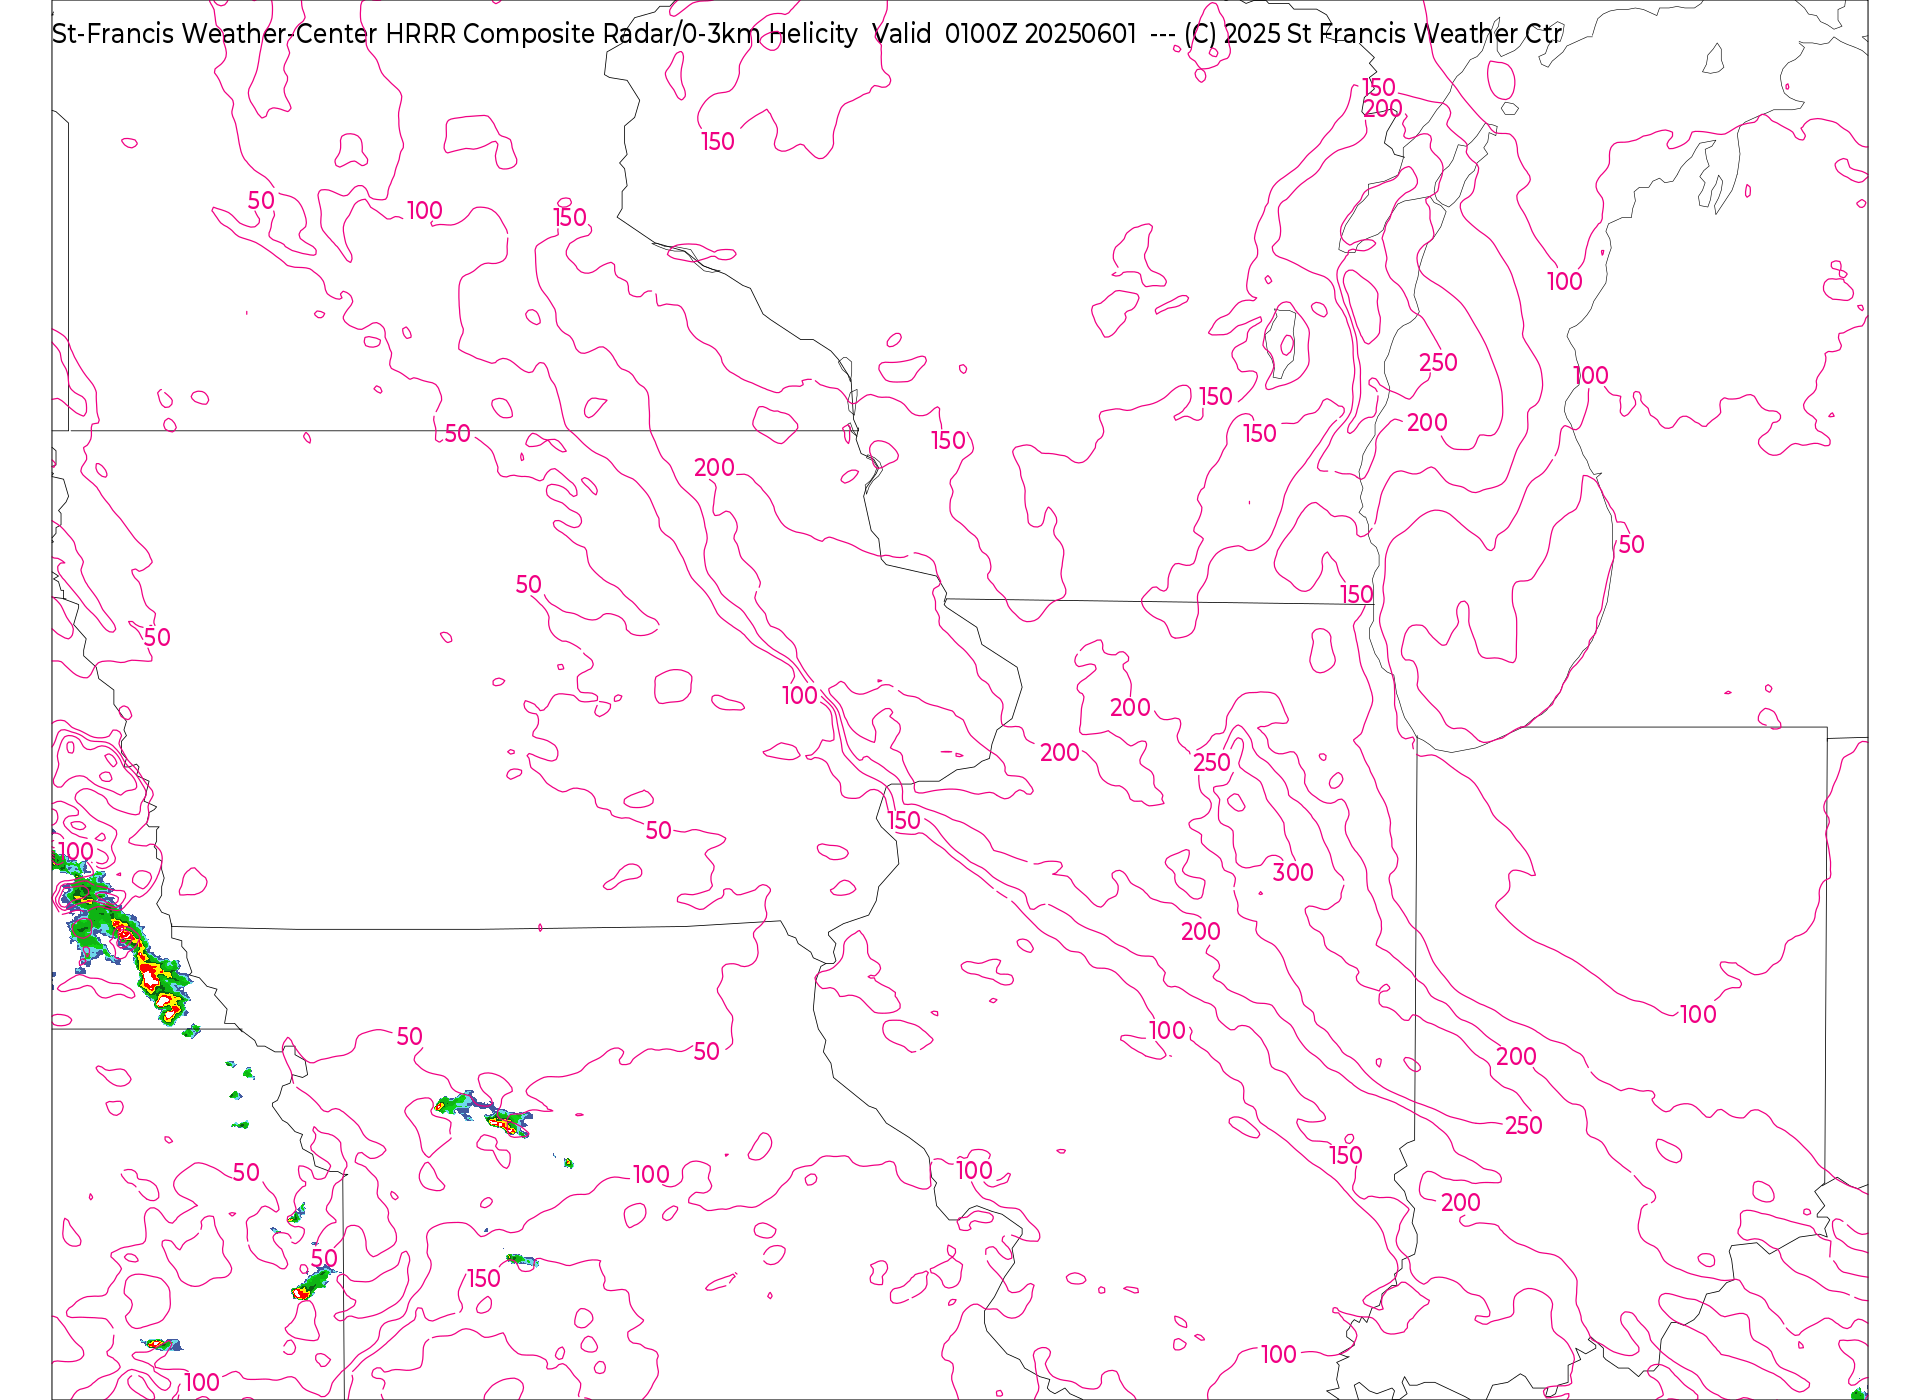Select the "Valid 0100Z 20250601" timestamp text

click(1005, 34)
